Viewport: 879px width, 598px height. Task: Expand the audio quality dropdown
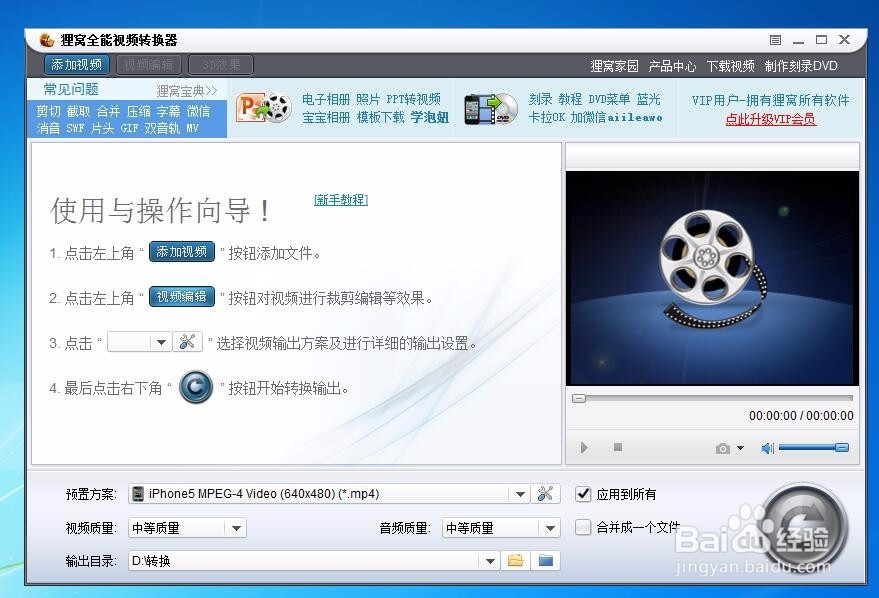click(x=550, y=528)
